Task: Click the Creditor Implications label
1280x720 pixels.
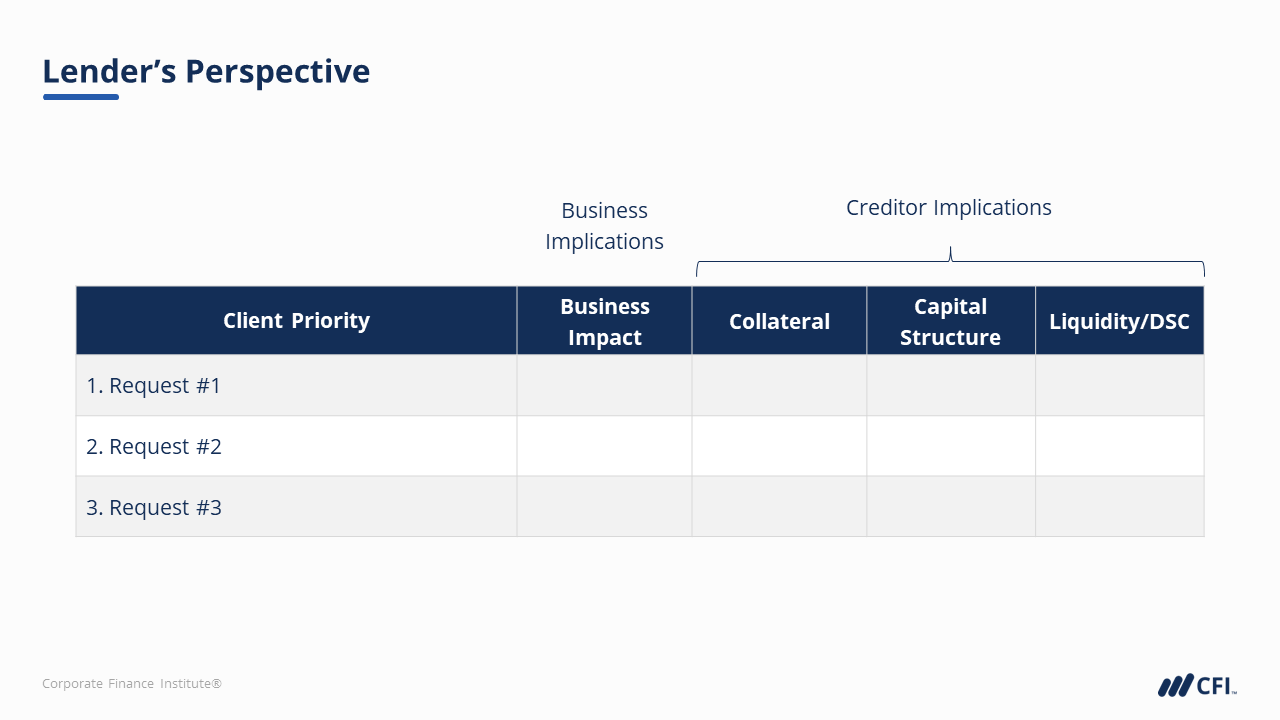Action: [948, 207]
